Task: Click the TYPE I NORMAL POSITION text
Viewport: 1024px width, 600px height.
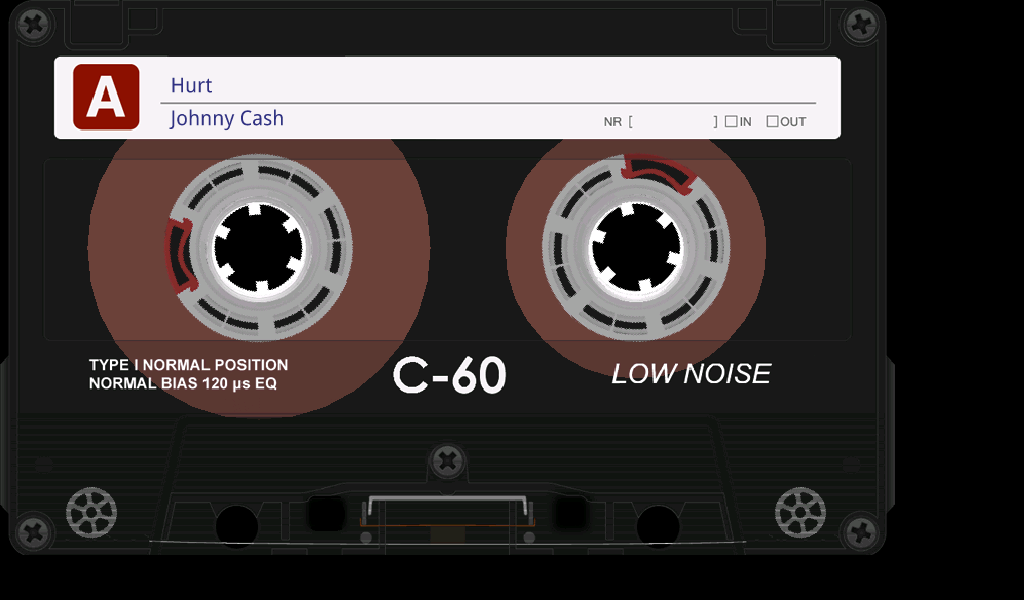Action: coord(188,365)
